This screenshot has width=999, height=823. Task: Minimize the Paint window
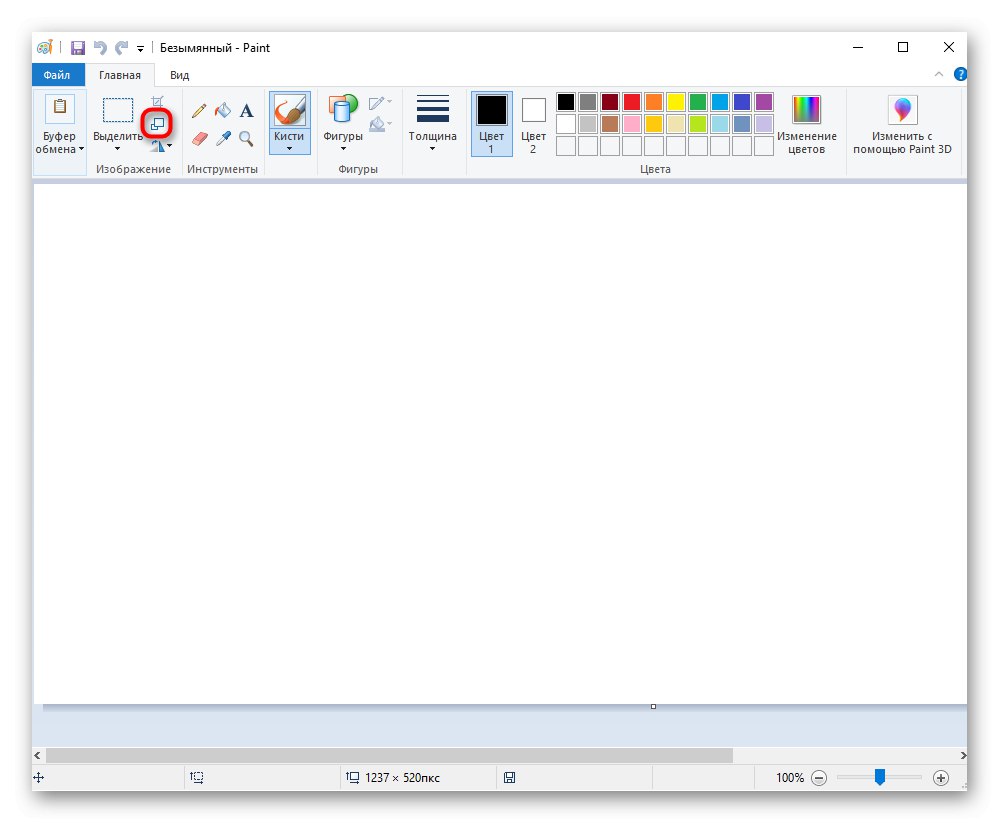click(858, 47)
